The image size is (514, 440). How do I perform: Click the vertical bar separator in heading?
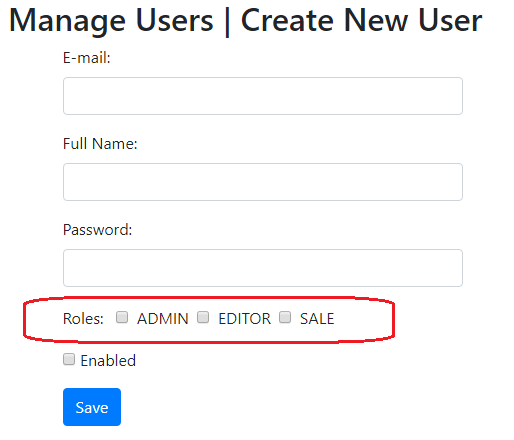pyautogui.click(x=227, y=22)
